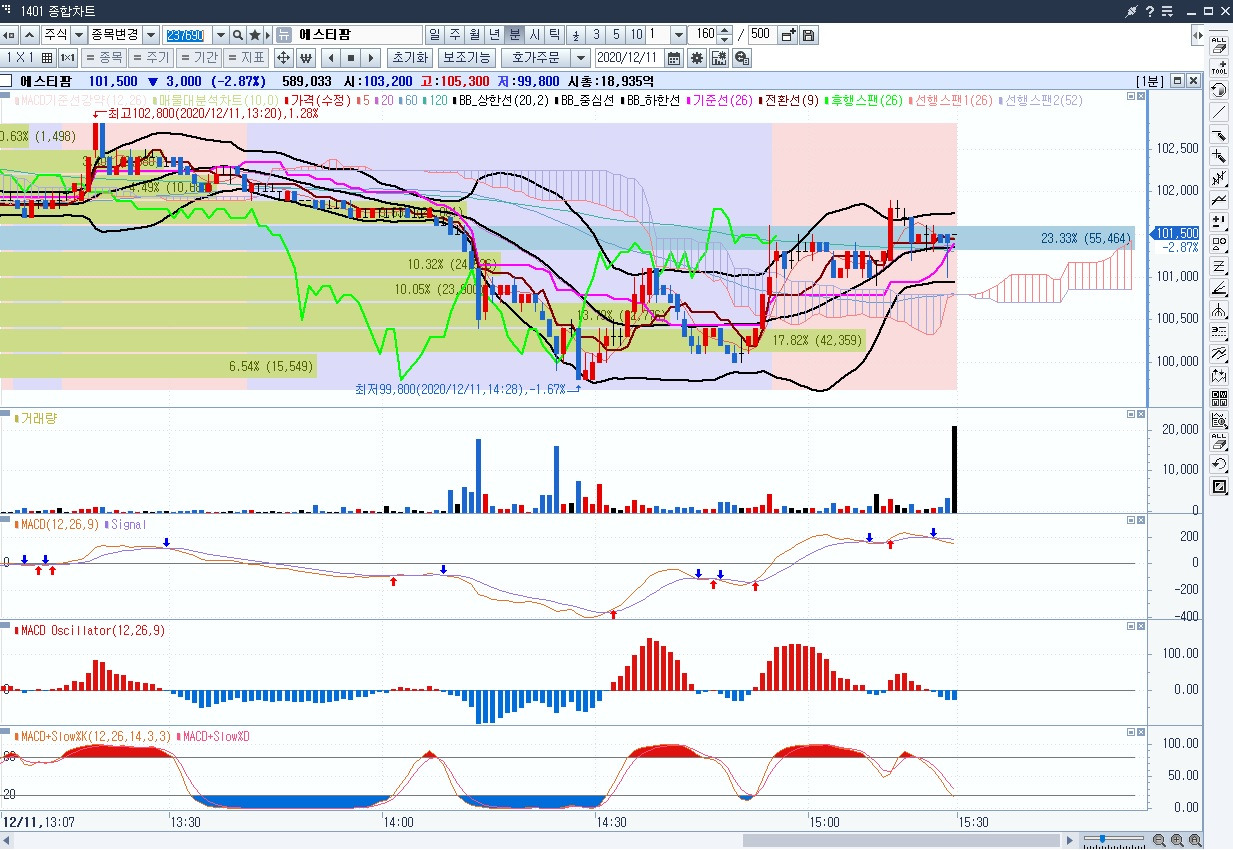Toggle the 후행스팬(26) legend item

[x=864, y=101]
